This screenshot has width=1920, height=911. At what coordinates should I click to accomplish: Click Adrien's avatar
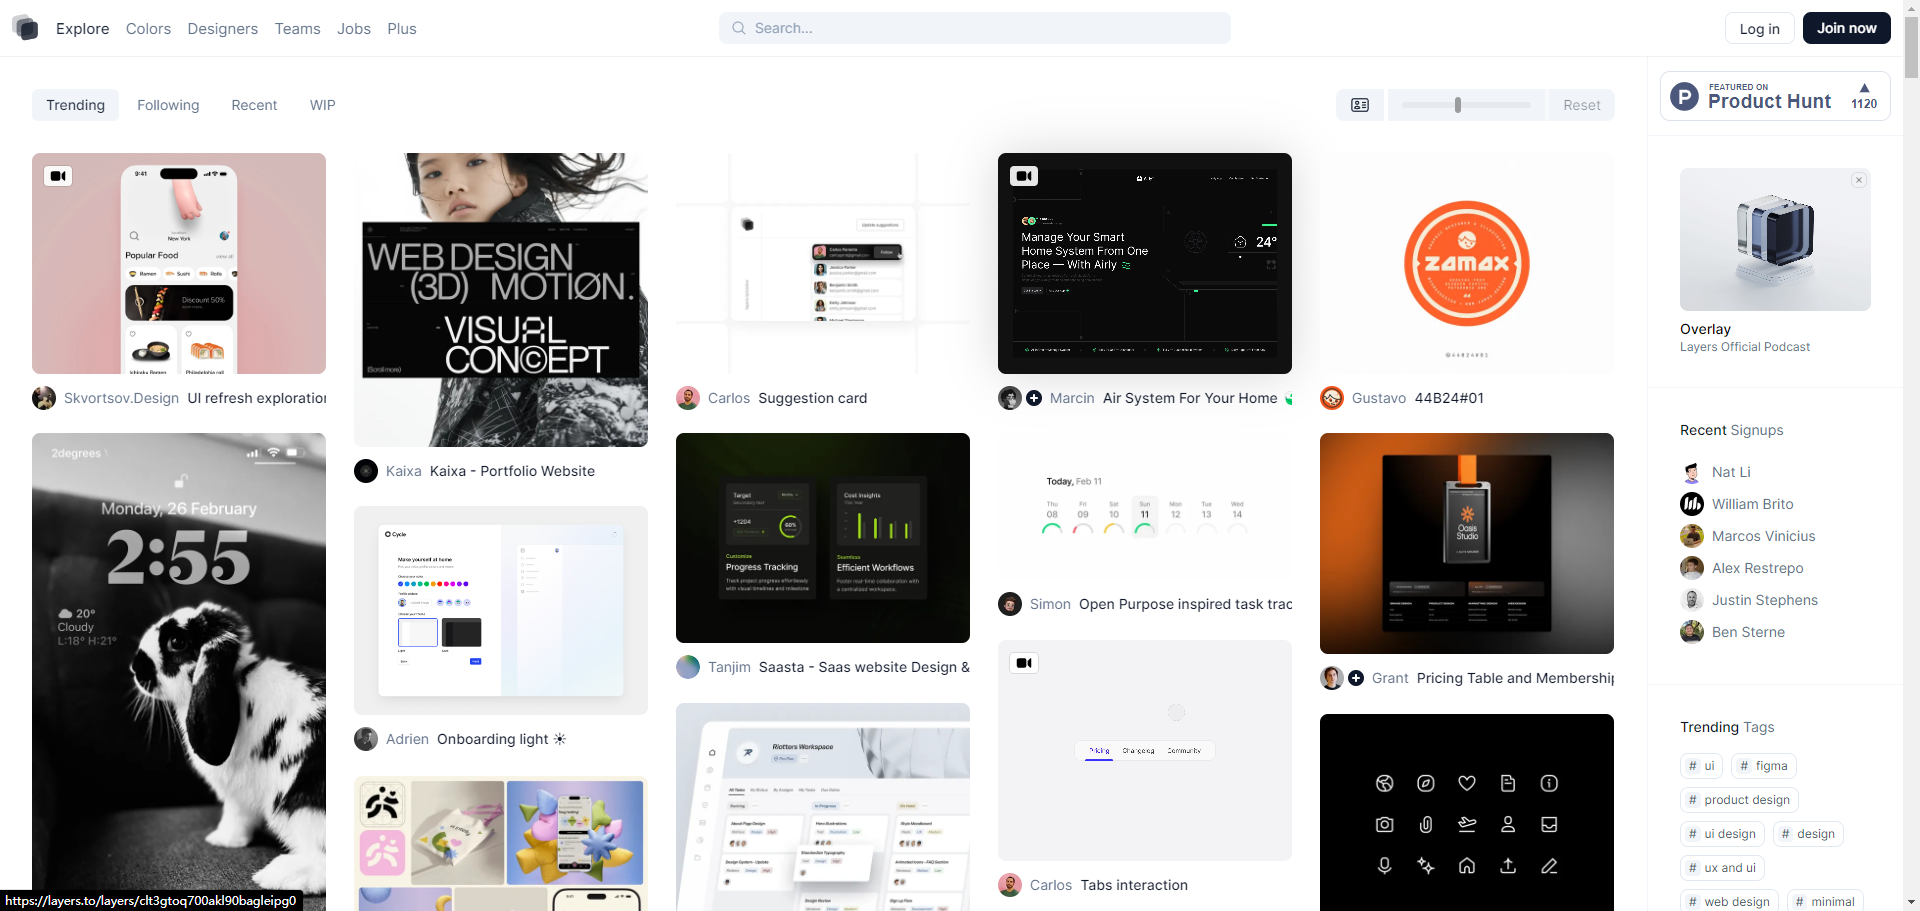click(366, 739)
